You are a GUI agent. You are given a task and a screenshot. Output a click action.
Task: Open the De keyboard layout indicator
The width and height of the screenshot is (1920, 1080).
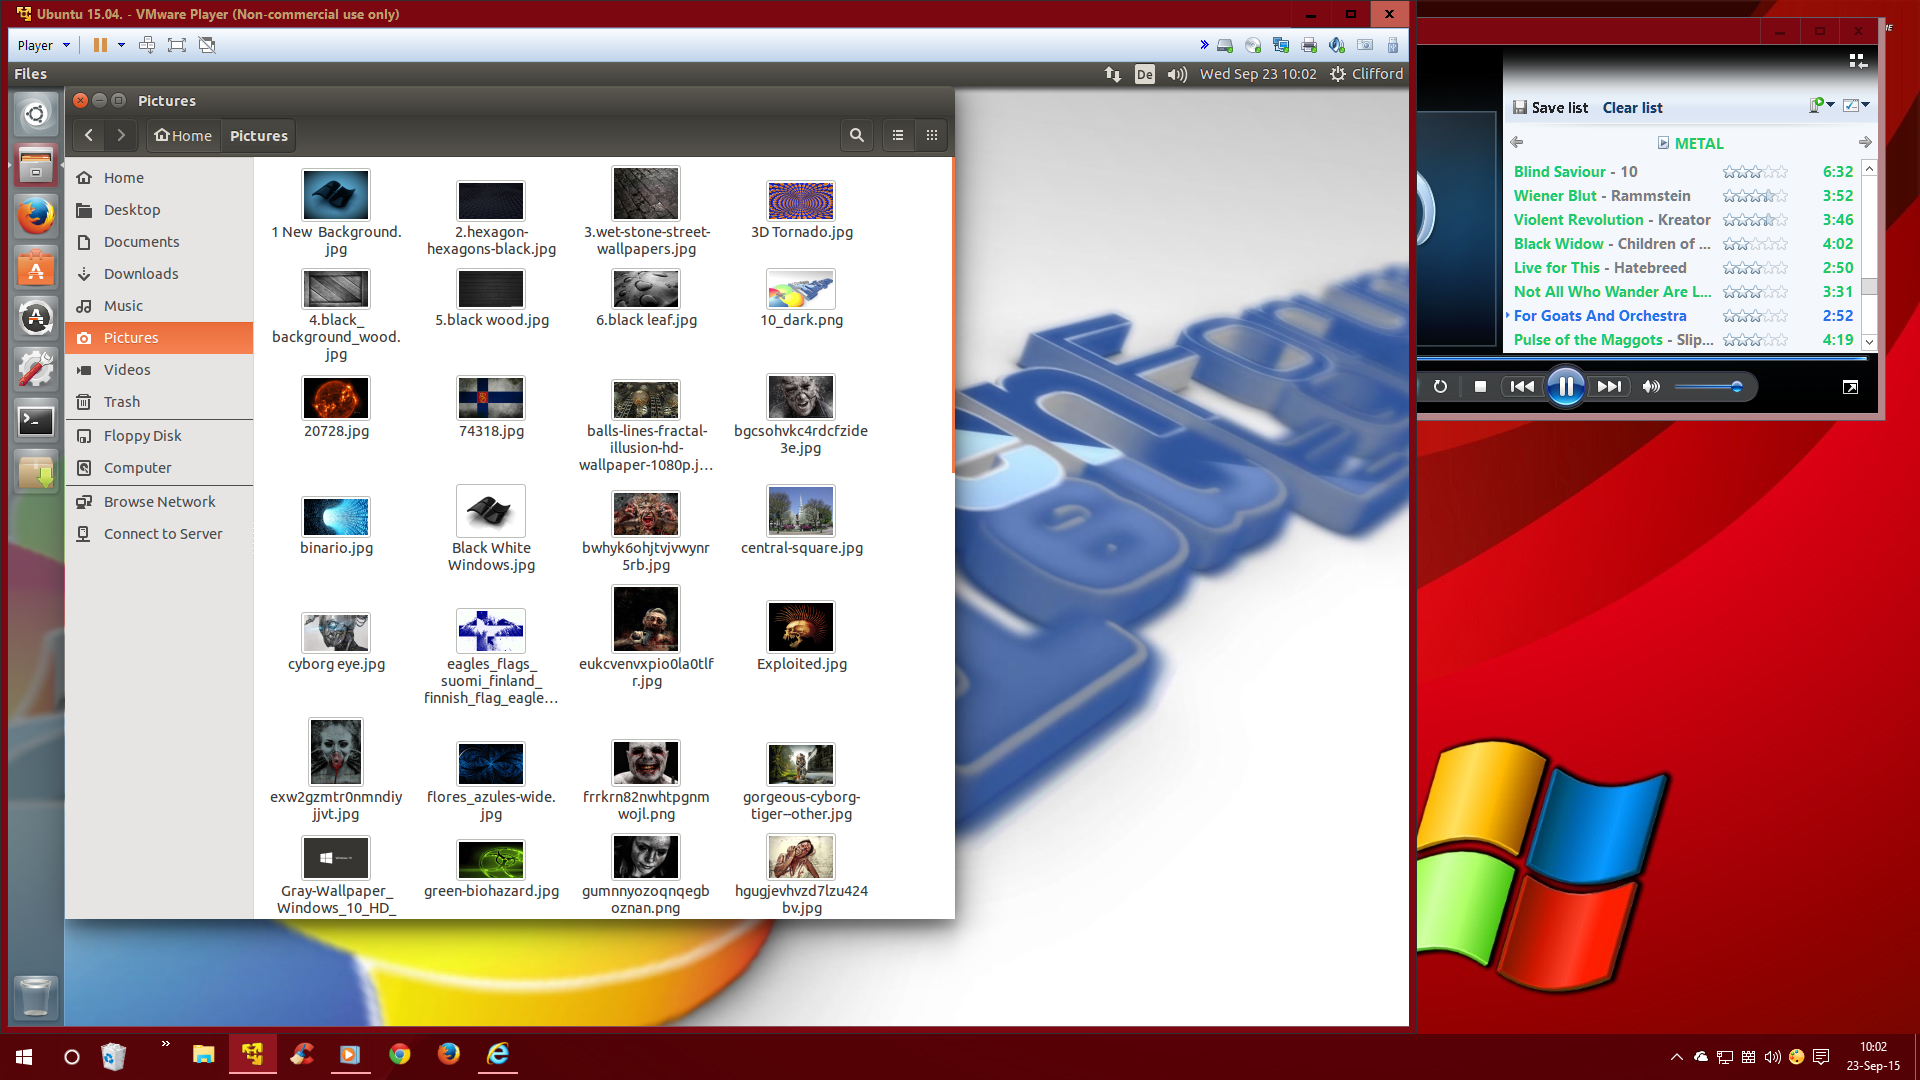tap(1145, 74)
